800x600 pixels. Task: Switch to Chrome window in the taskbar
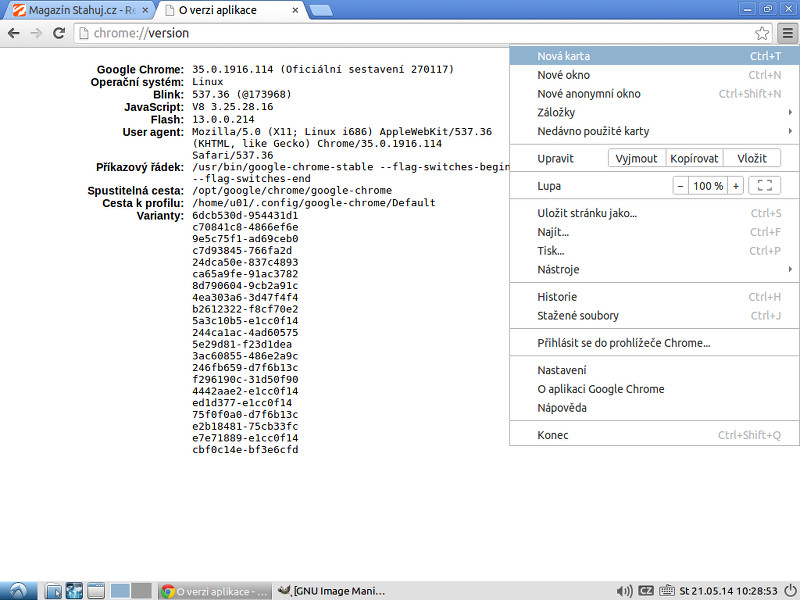(x=214, y=591)
